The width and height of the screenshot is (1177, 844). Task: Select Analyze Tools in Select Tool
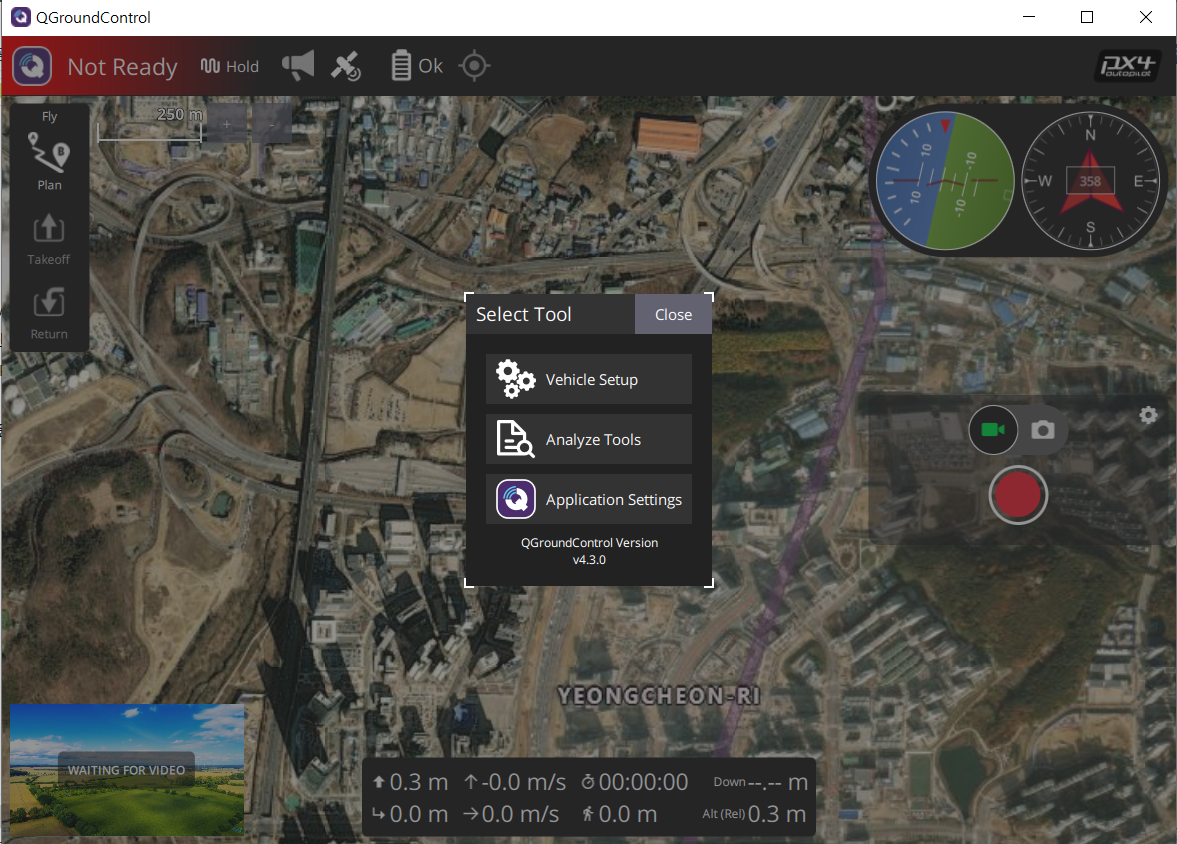point(589,439)
